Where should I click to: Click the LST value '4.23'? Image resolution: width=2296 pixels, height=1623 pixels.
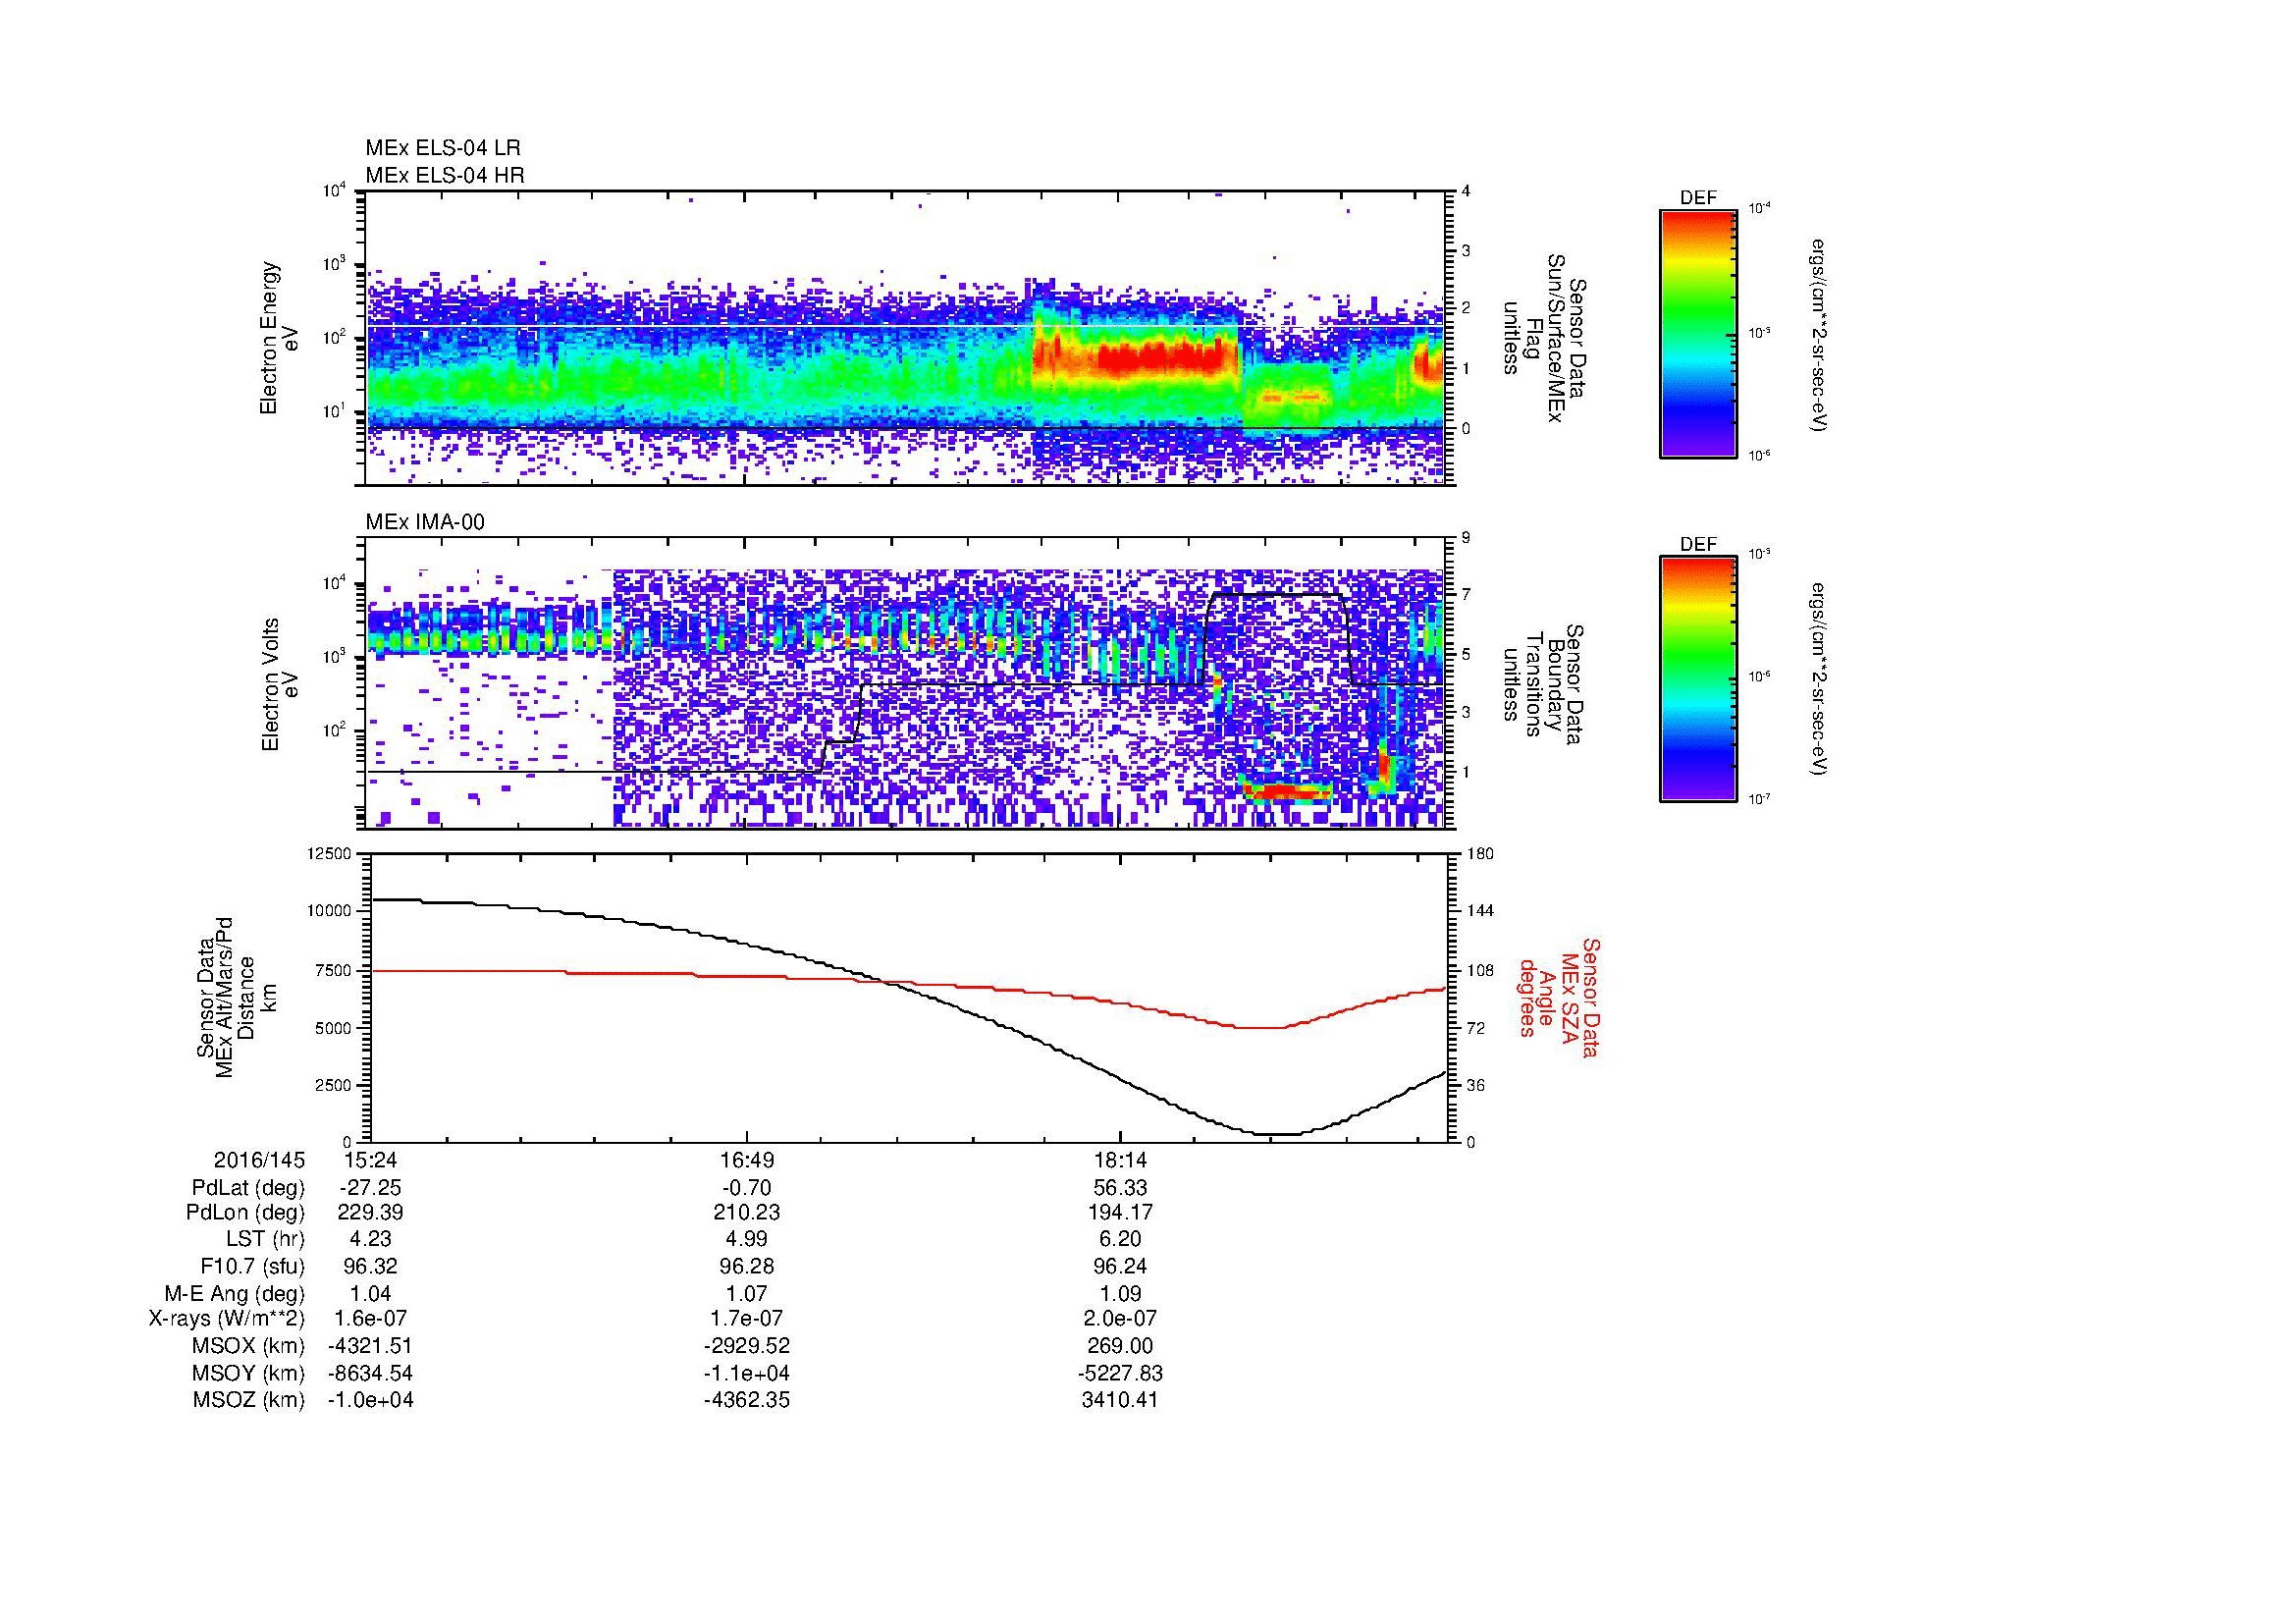click(x=371, y=1239)
